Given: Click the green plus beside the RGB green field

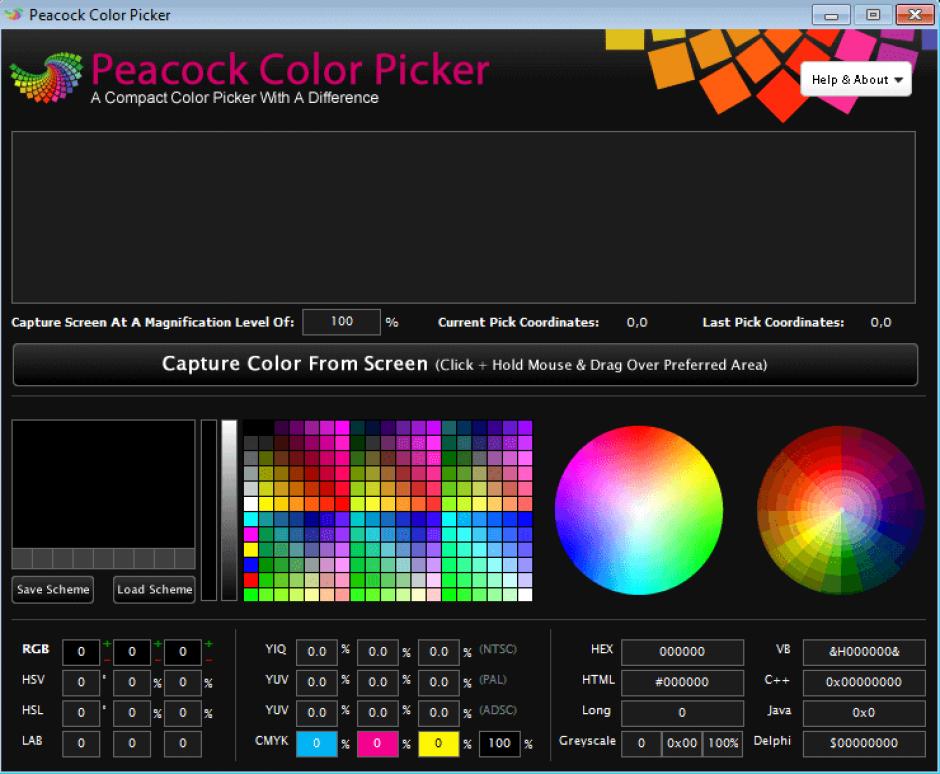Looking at the screenshot, I should pos(158,644).
